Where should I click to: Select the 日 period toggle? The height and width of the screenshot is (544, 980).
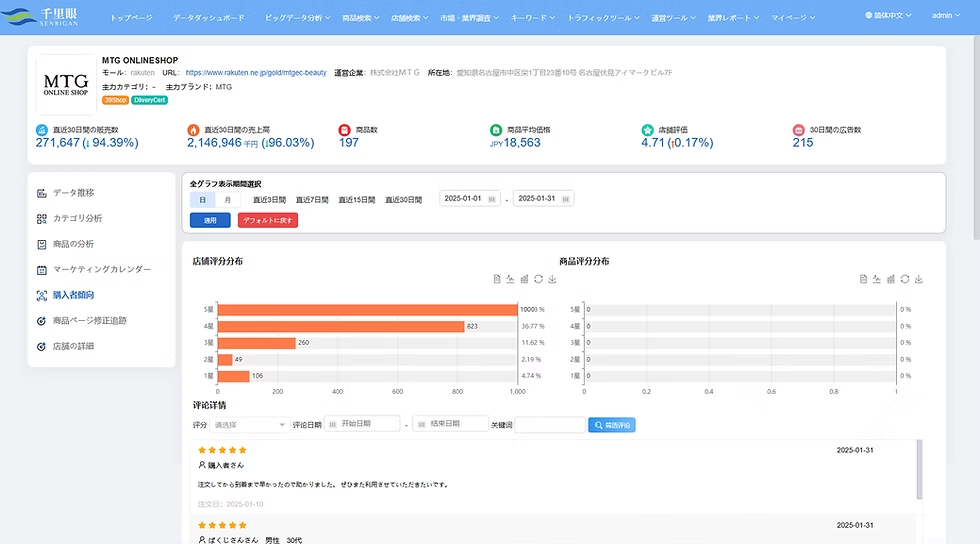click(x=202, y=200)
